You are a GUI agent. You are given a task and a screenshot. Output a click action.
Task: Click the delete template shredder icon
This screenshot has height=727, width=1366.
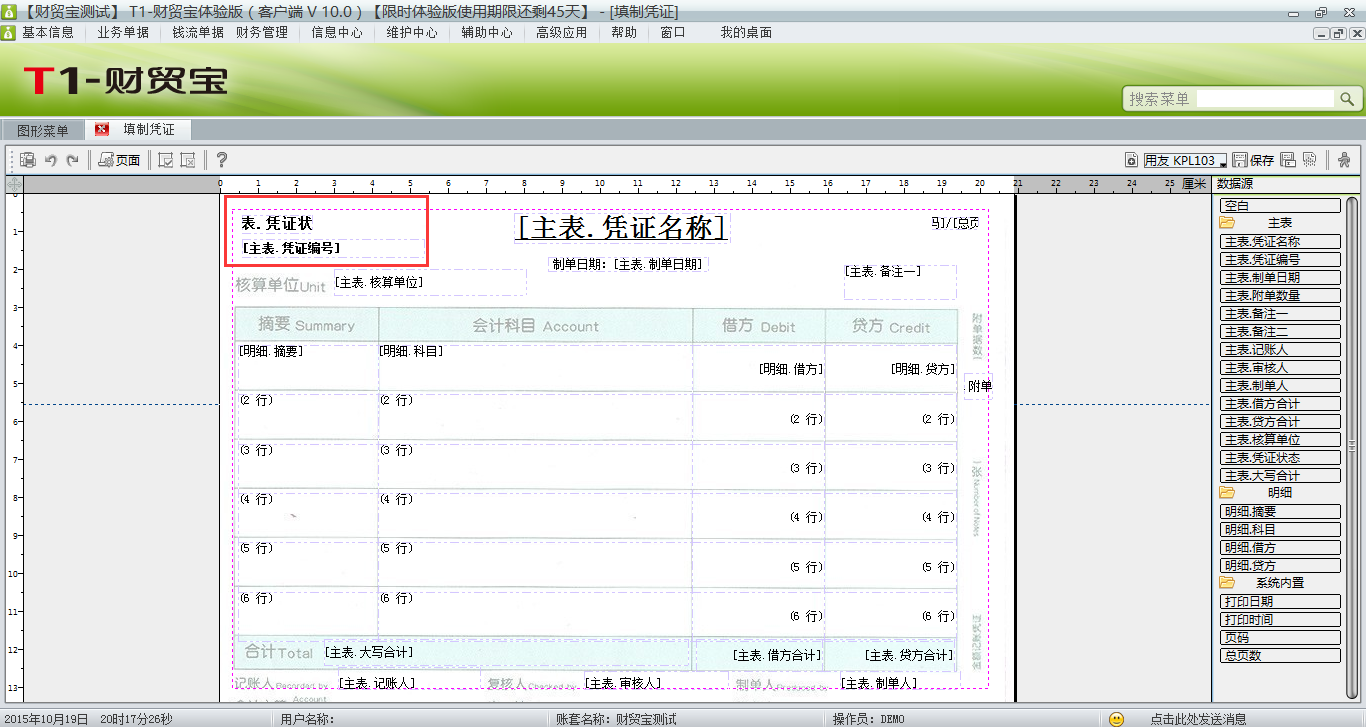click(1309, 160)
